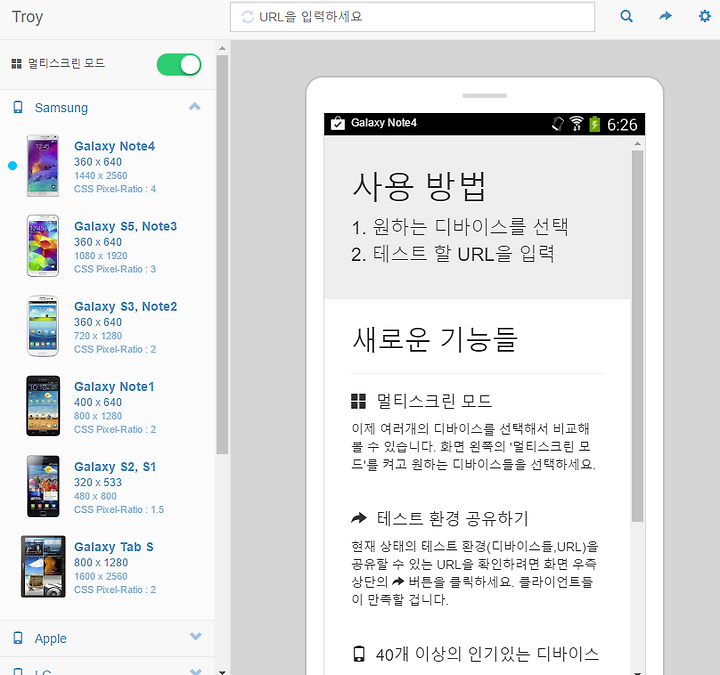Click the 새로운 기능들 heading

tap(435, 339)
